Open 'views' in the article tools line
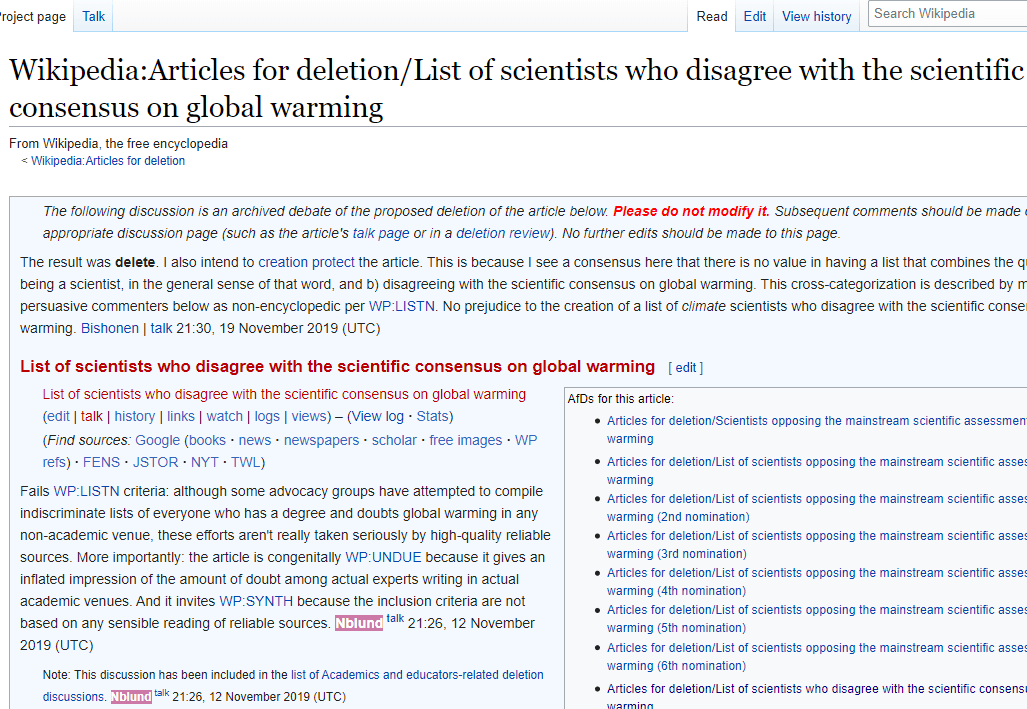This screenshot has height=709, width=1027. pos(309,417)
